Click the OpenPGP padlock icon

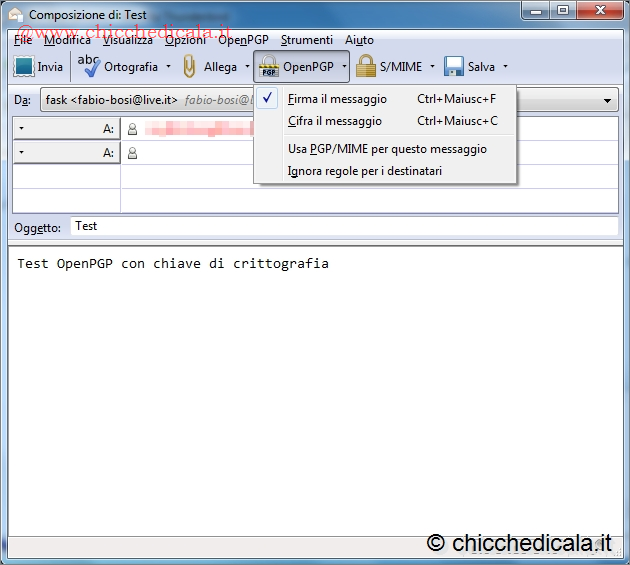coord(268,67)
